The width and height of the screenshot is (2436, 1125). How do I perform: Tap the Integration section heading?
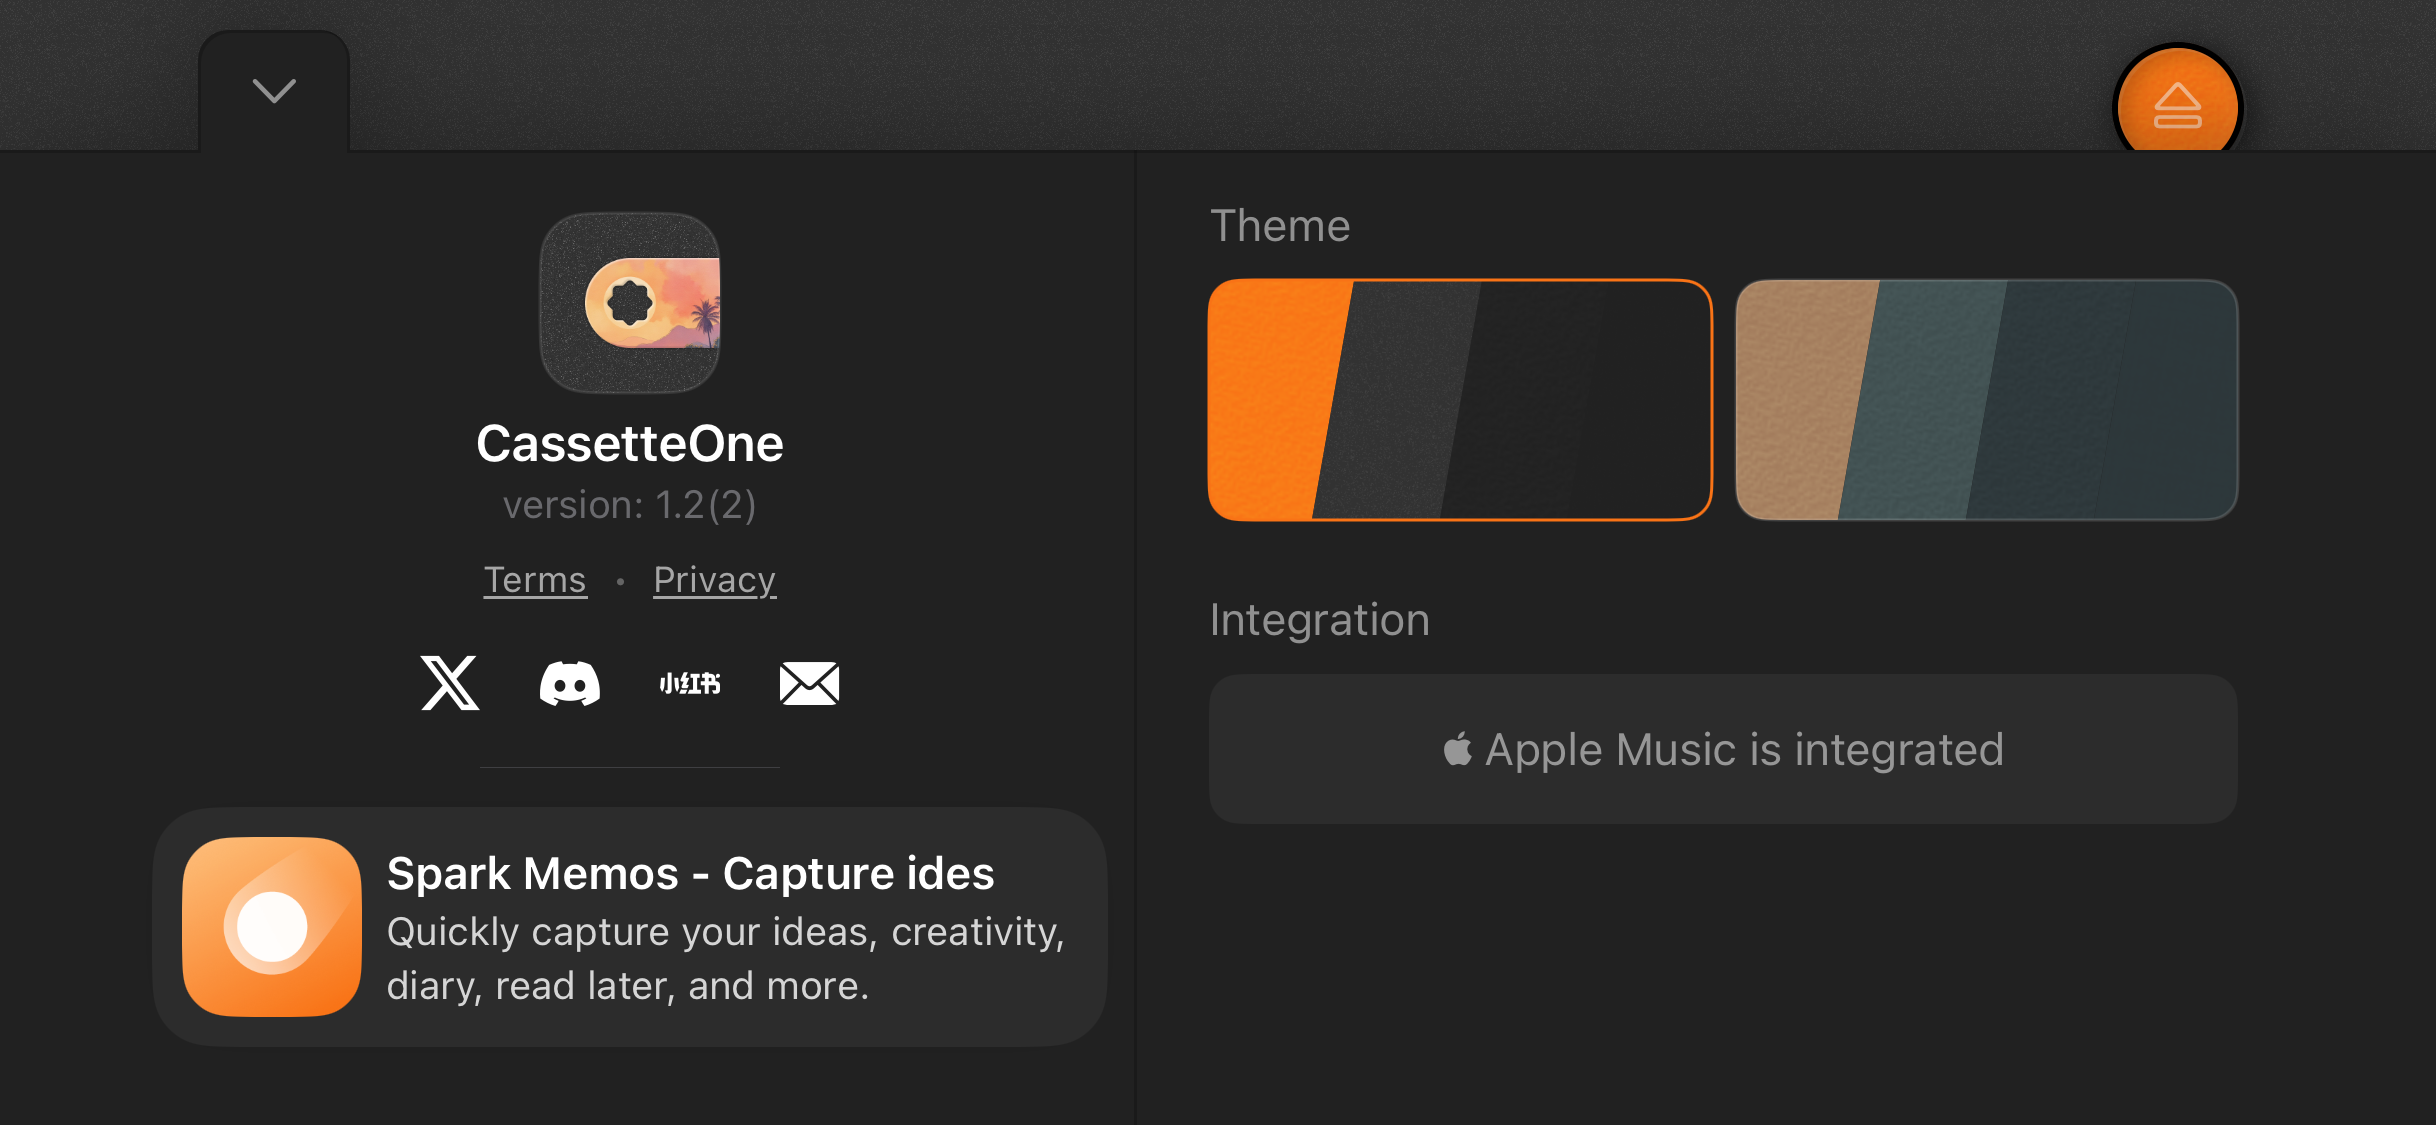1320,620
